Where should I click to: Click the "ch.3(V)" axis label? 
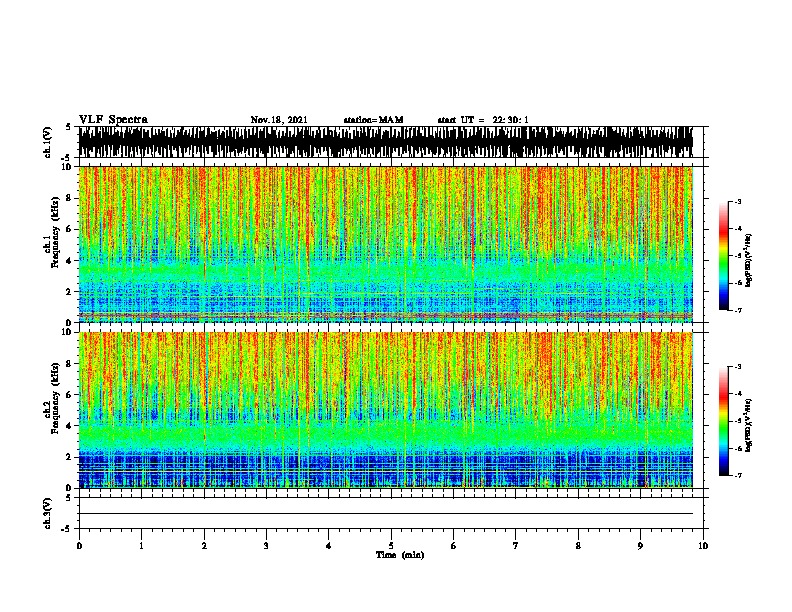(x=48, y=513)
